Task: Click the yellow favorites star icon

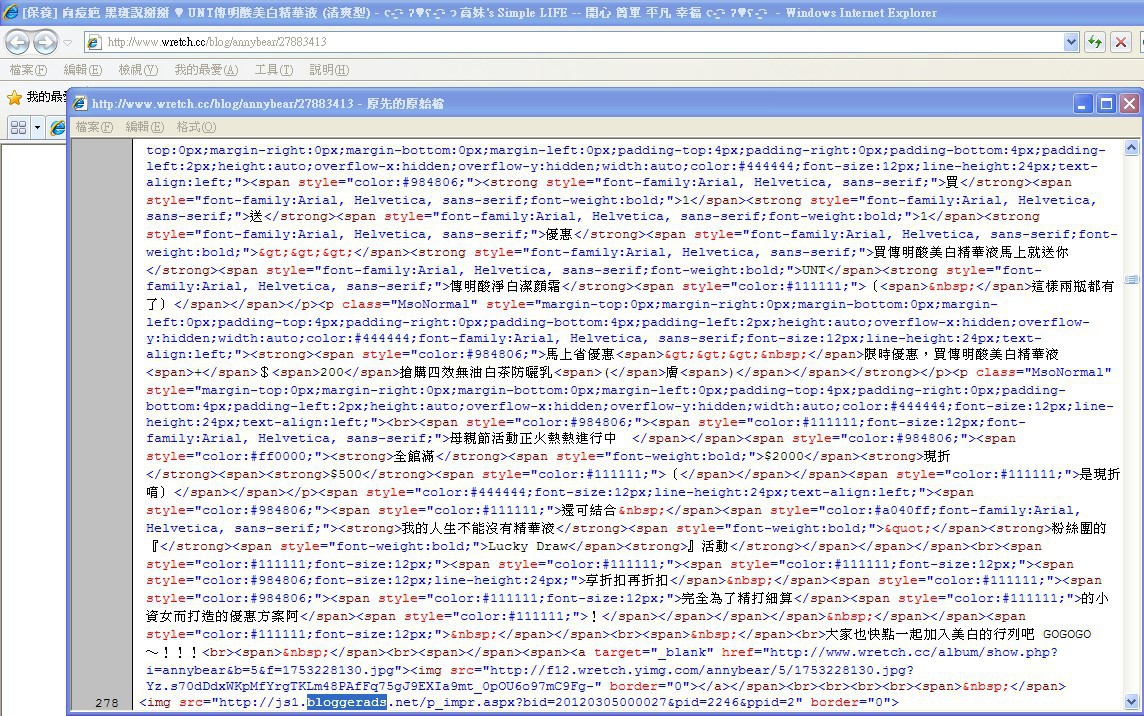Action: 14,97
